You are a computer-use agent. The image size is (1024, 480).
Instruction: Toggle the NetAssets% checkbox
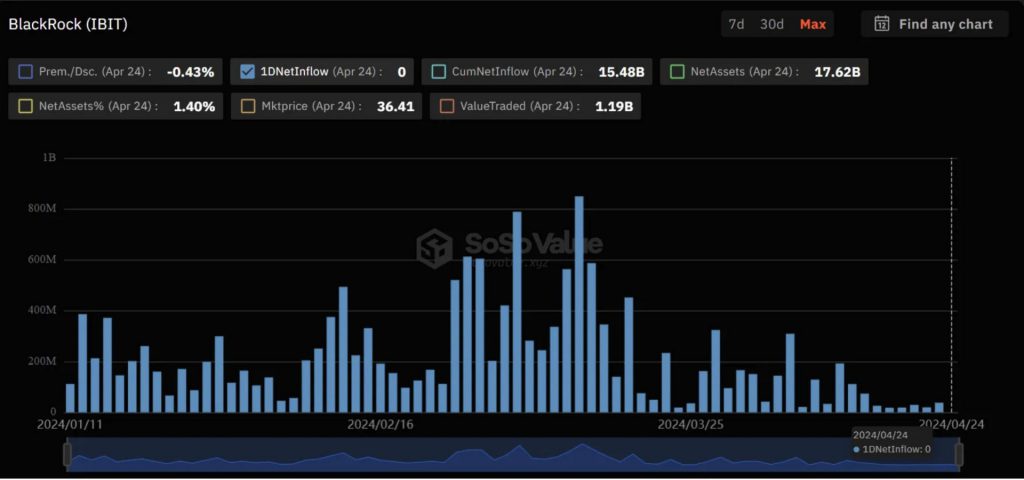tap(25, 106)
